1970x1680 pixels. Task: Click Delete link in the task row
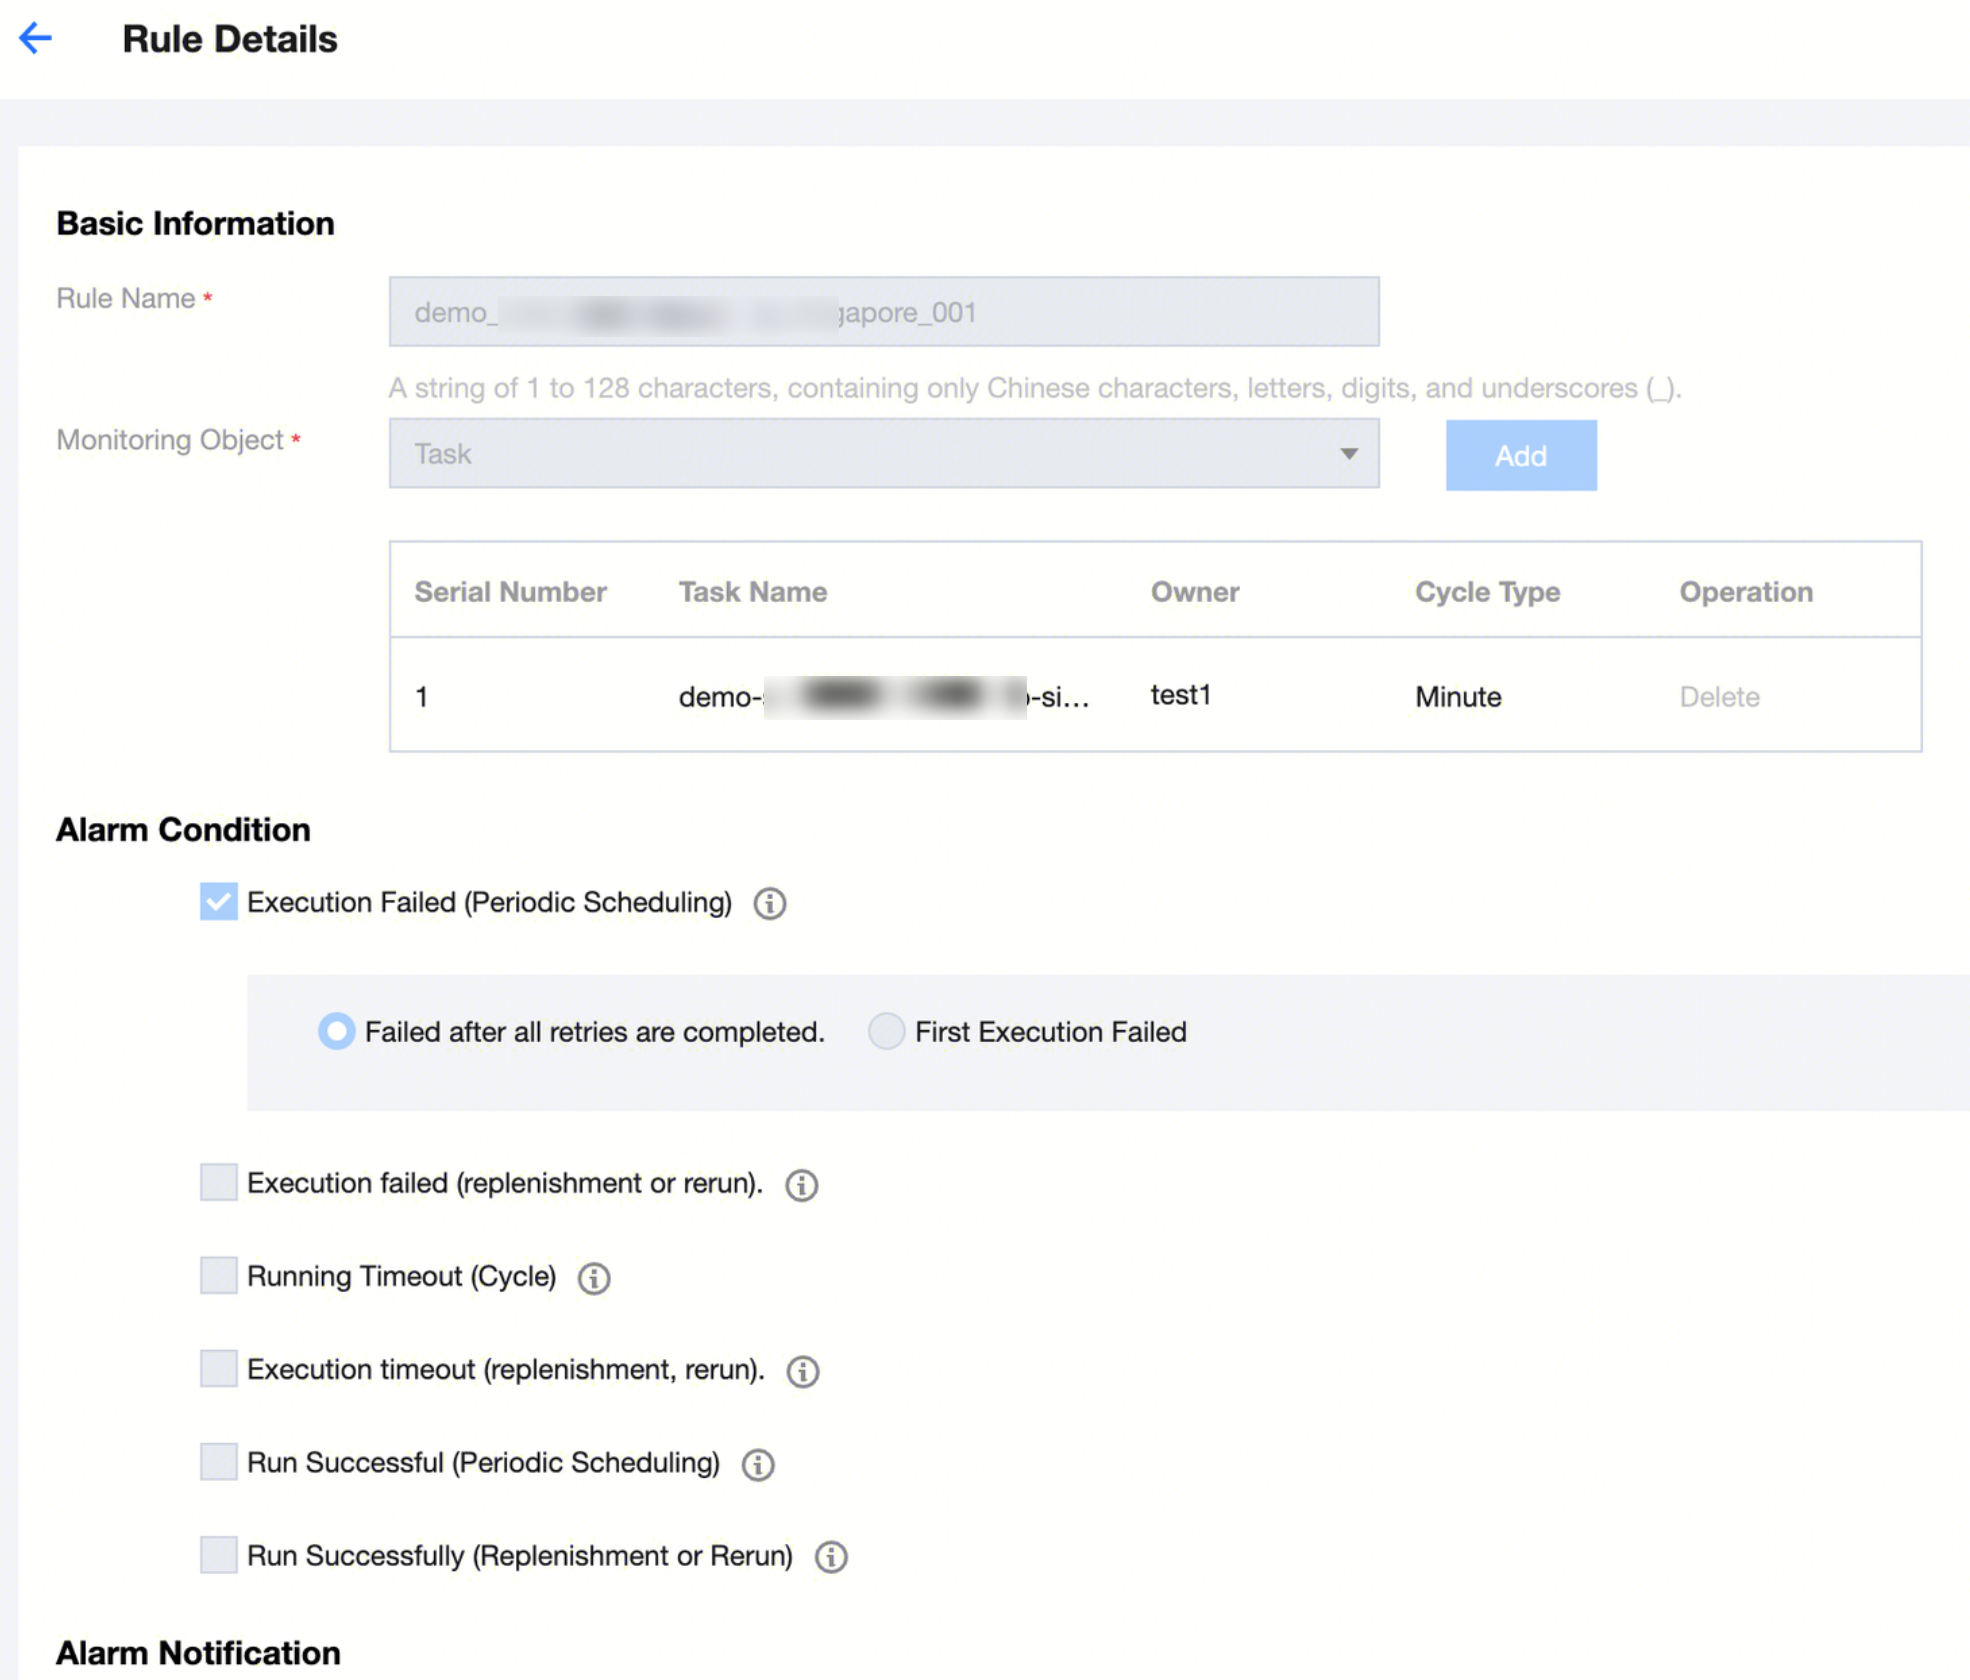(1719, 697)
